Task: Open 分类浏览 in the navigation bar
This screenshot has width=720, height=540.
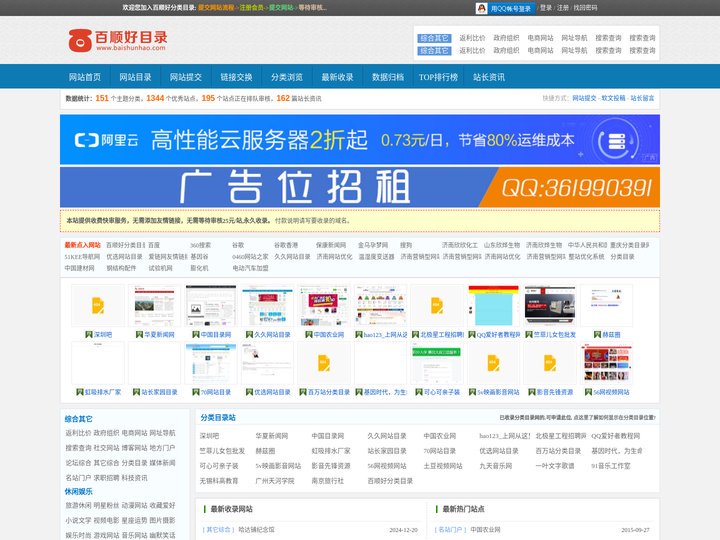Action: coord(287,77)
